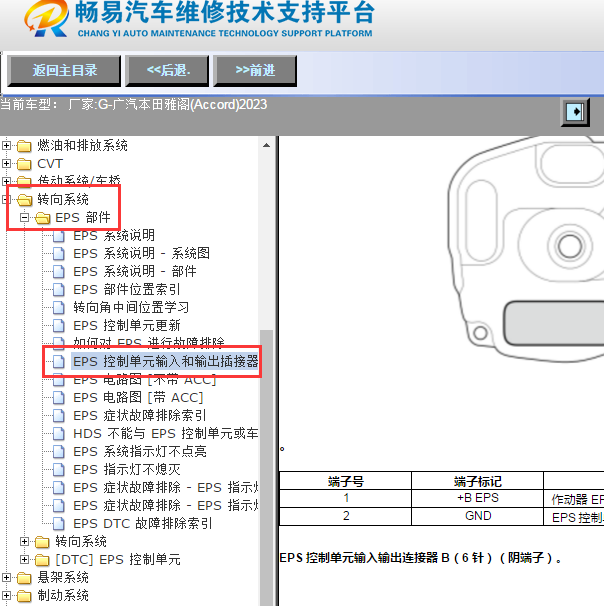The height and width of the screenshot is (606, 604).
Task: Collapse the EPS 部件 folder node
Action: (x=24, y=218)
